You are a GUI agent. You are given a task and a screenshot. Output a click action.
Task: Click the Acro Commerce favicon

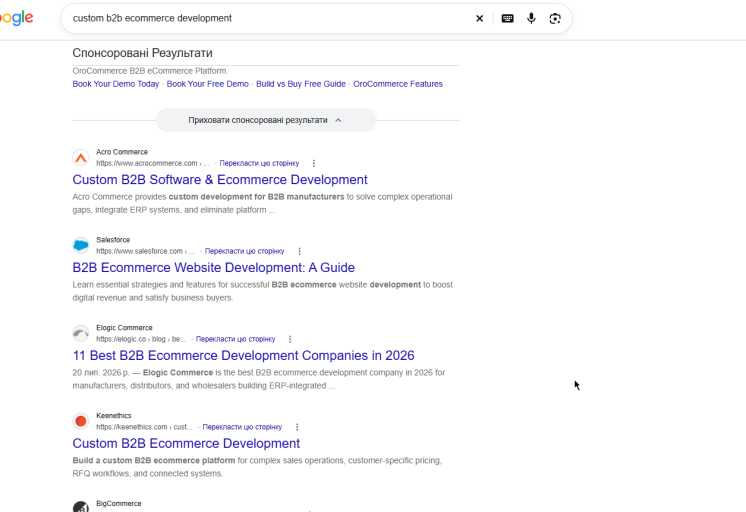tap(81, 158)
